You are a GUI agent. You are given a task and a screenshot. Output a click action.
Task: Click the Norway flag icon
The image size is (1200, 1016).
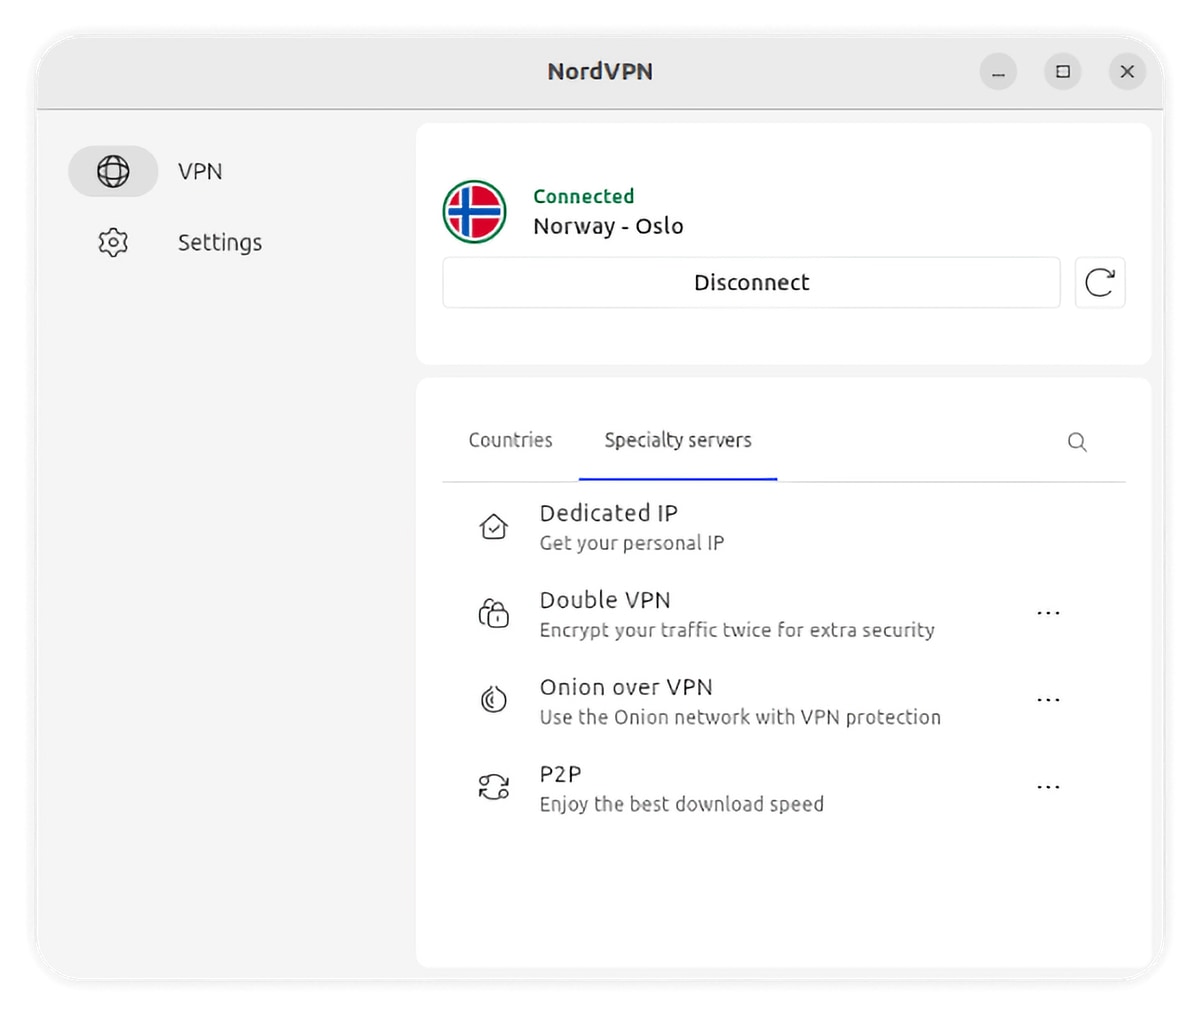475,212
